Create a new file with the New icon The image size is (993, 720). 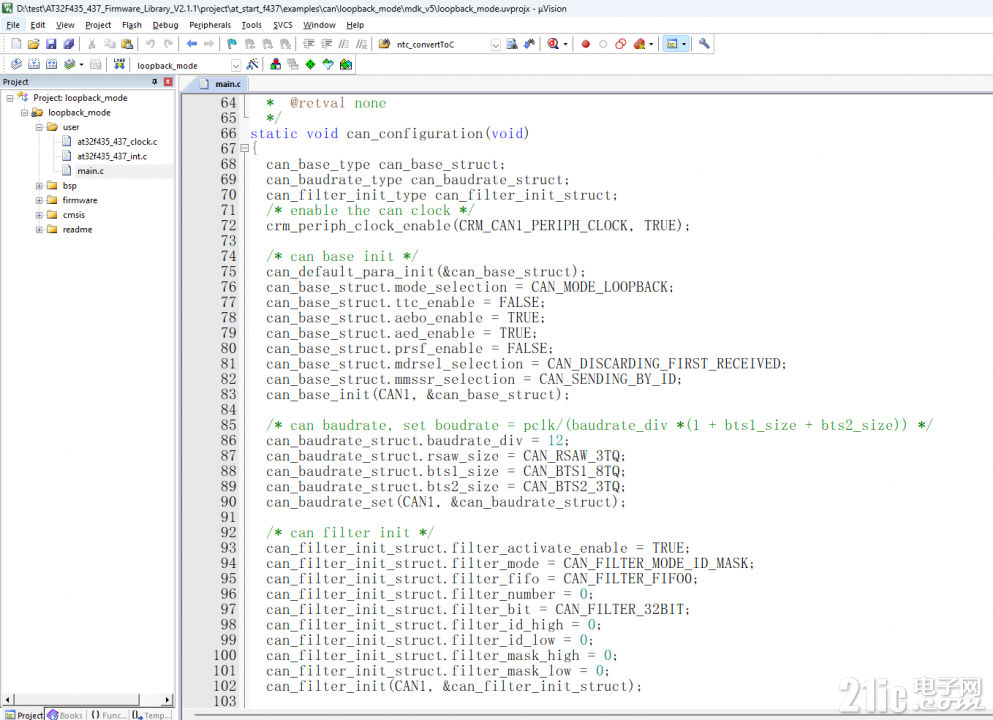[x=16, y=44]
